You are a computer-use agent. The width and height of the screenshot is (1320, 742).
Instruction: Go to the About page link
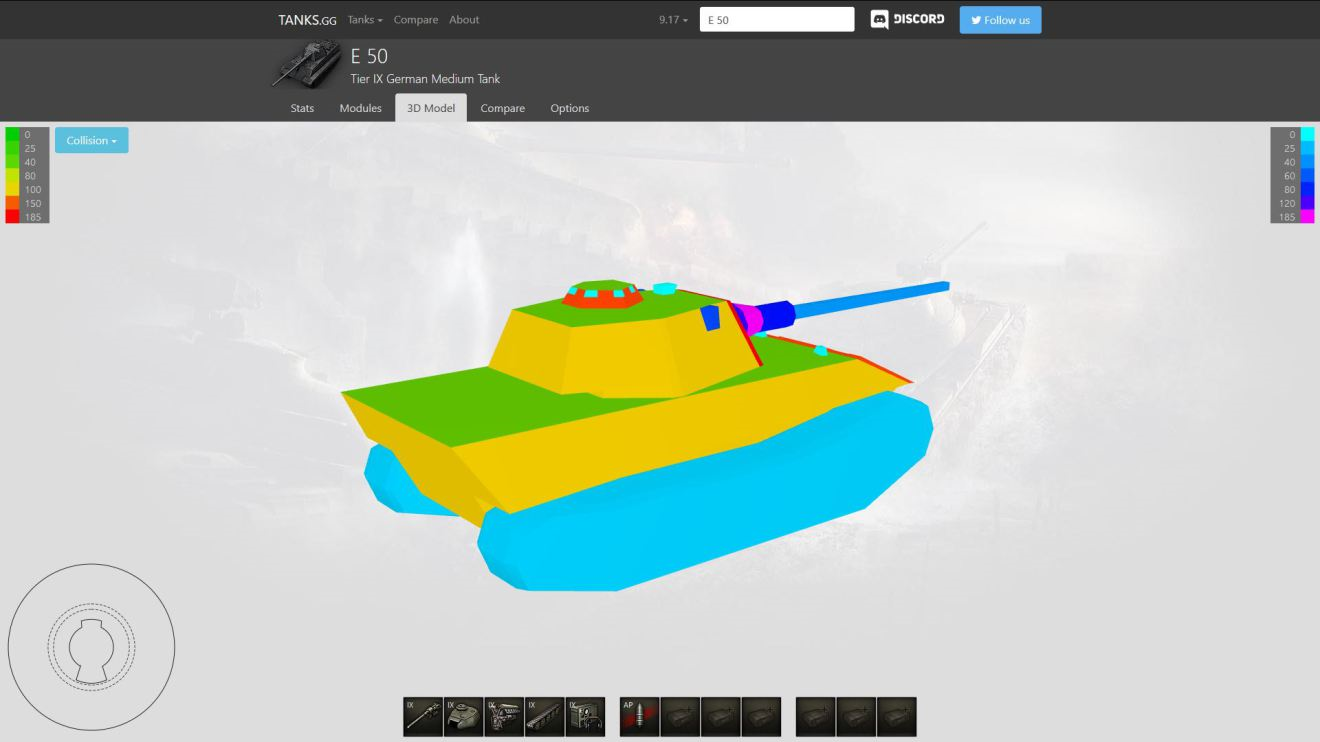(x=464, y=20)
